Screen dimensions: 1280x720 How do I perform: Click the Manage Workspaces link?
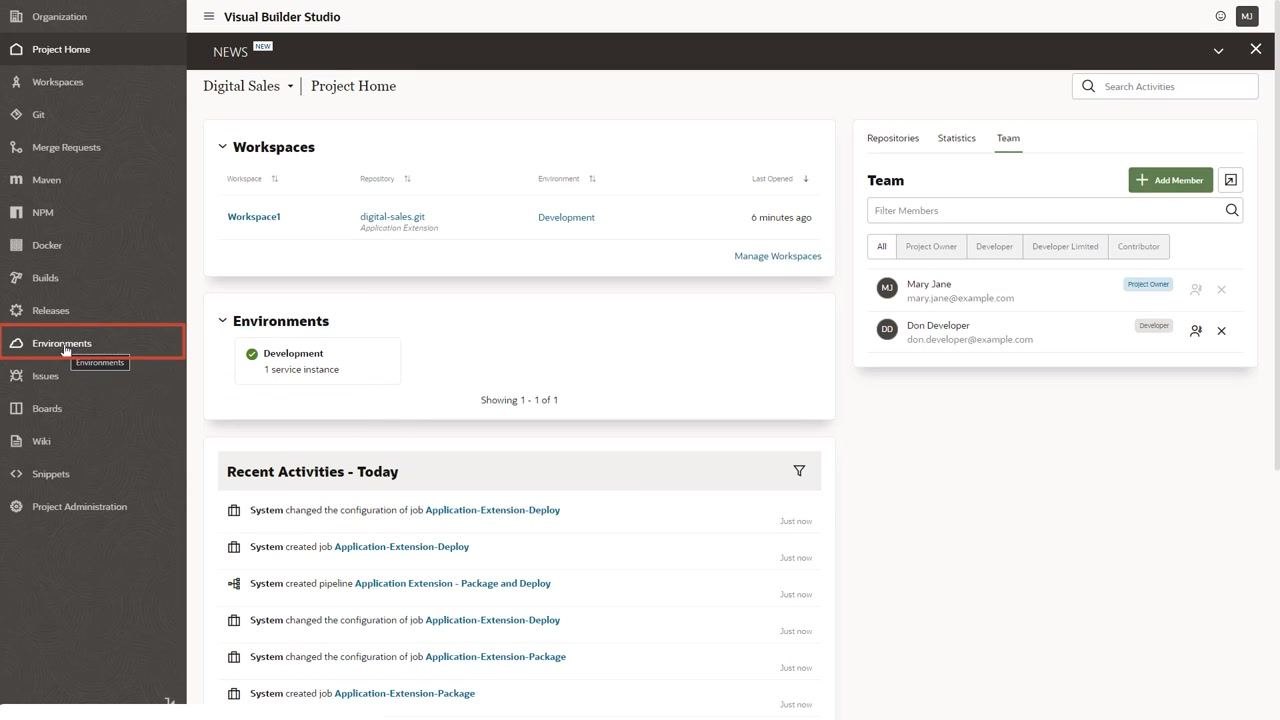click(x=778, y=256)
